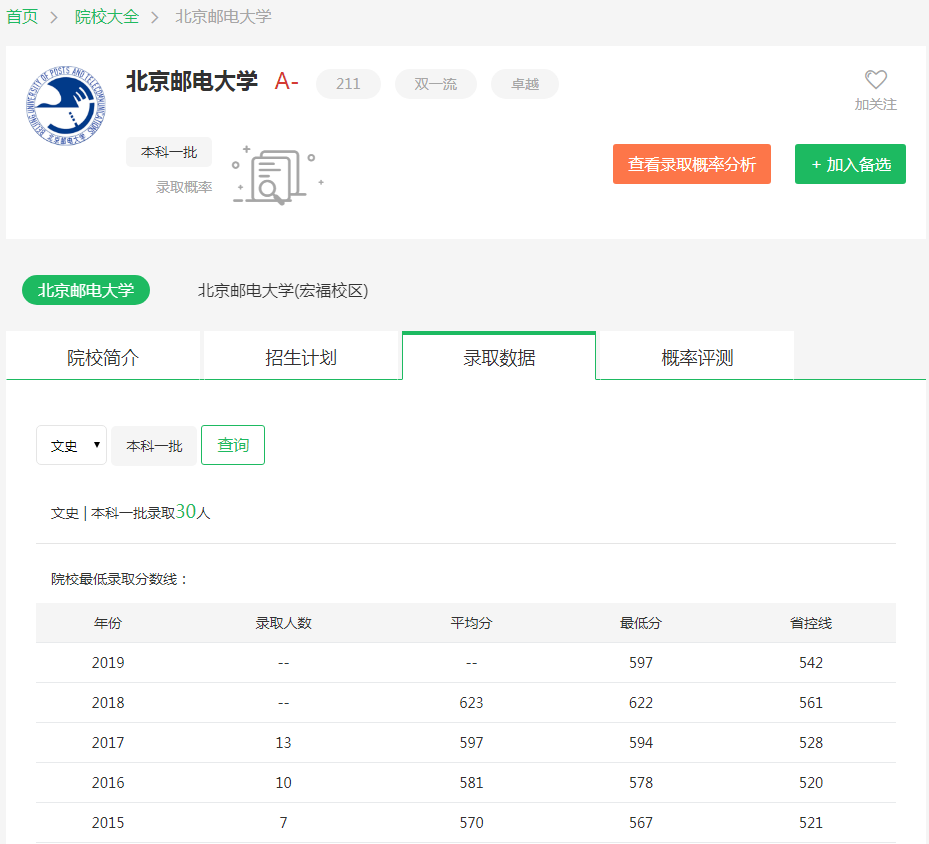This screenshot has height=844, width=929.
Task: Select the 北京邮电大学 campus pill
Action: click(86, 291)
